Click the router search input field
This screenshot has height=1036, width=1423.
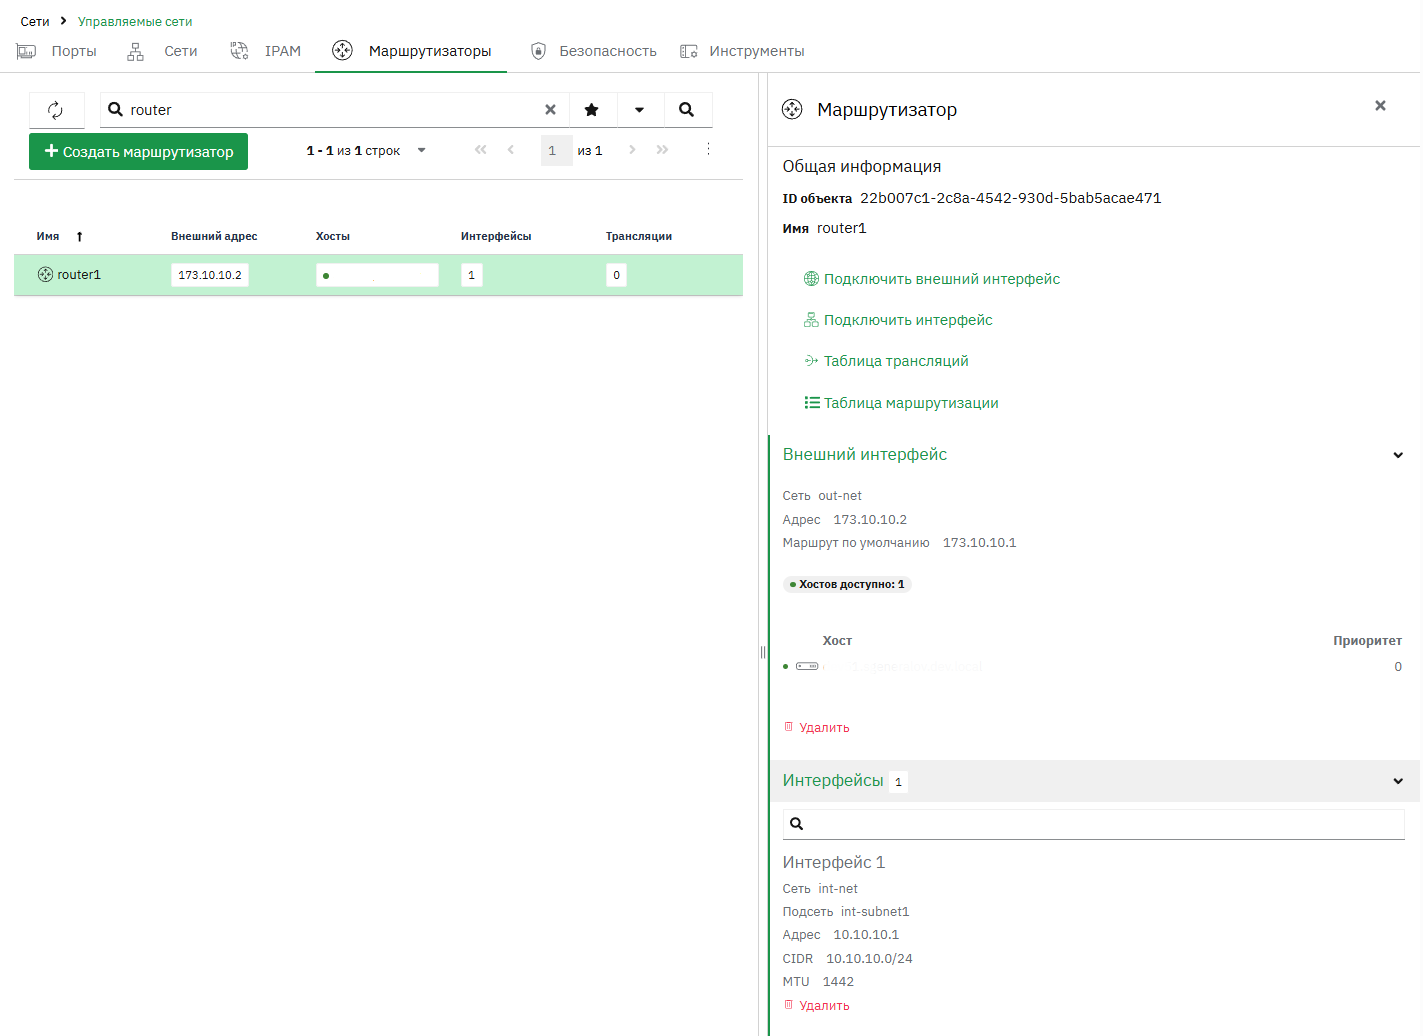[x=335, y=110]
